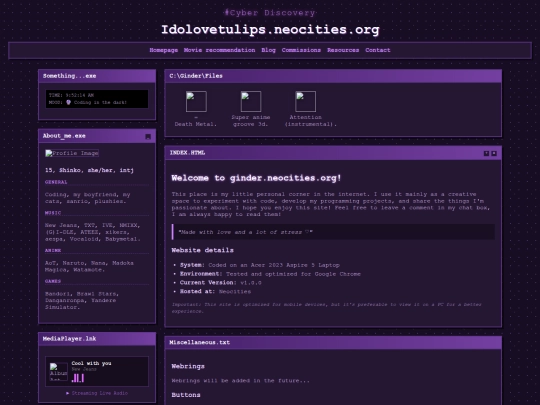Click the purple equalizer bars in MediaPlayer
This screenshot has width=540, height=405.
coord(78,378)
